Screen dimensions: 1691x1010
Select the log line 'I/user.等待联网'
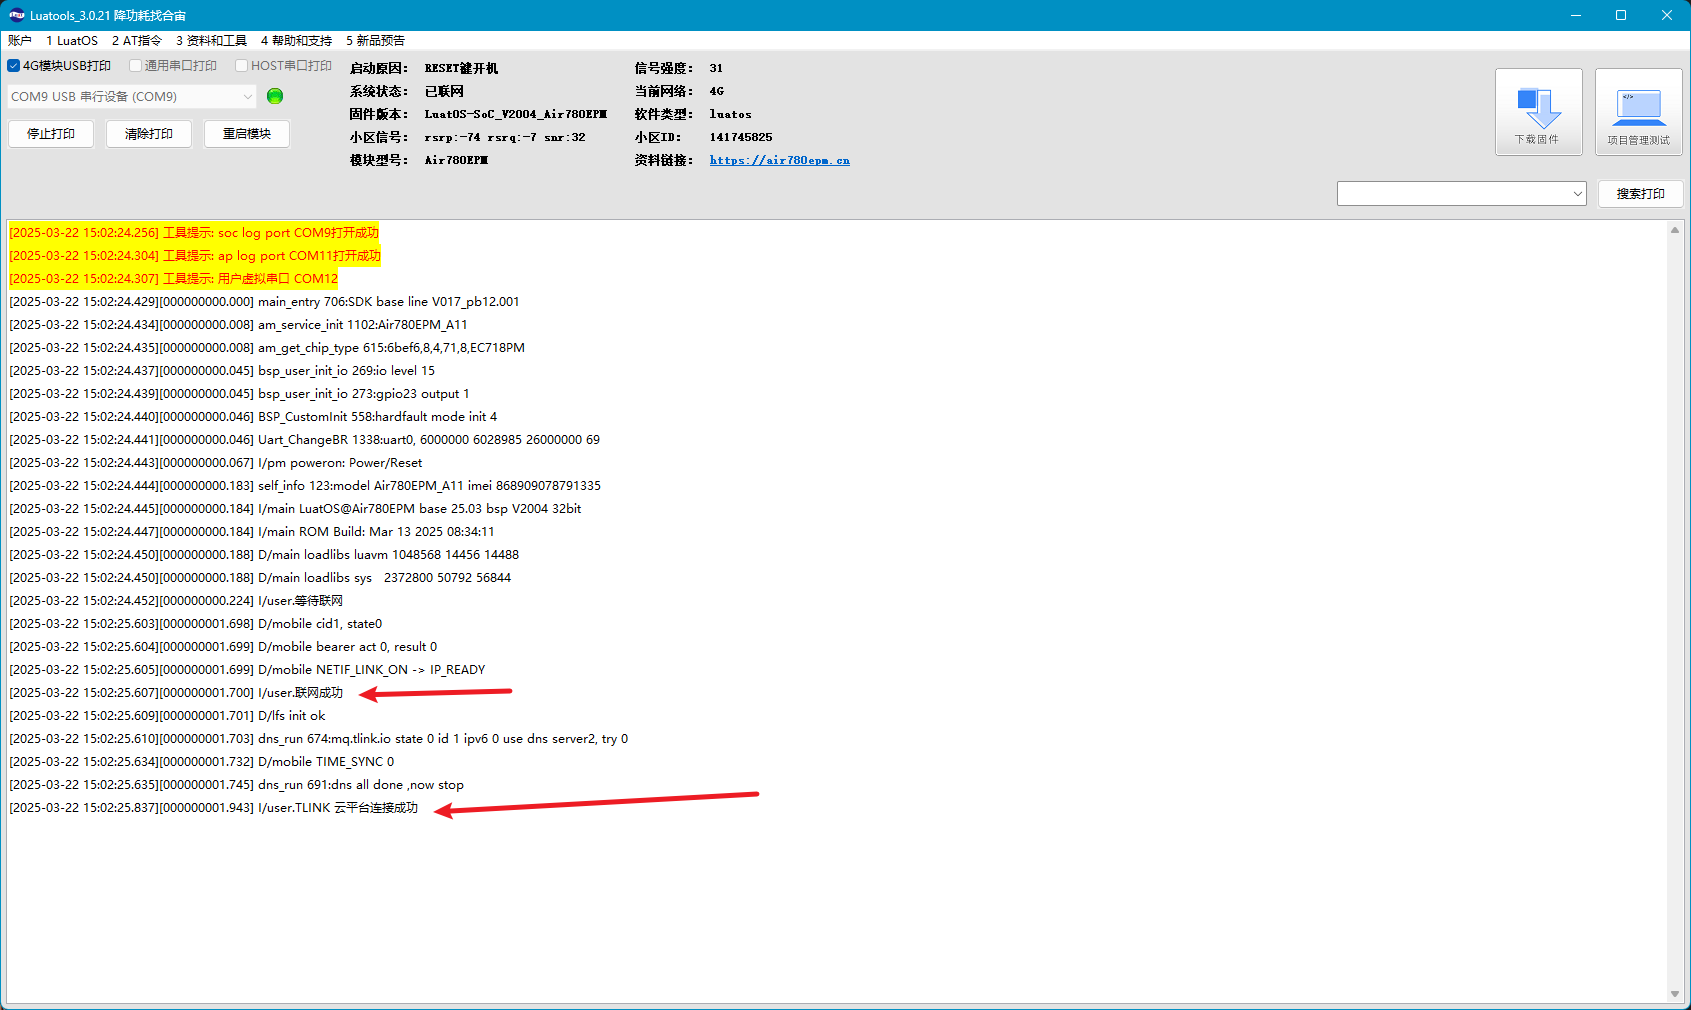pos(176,601)
